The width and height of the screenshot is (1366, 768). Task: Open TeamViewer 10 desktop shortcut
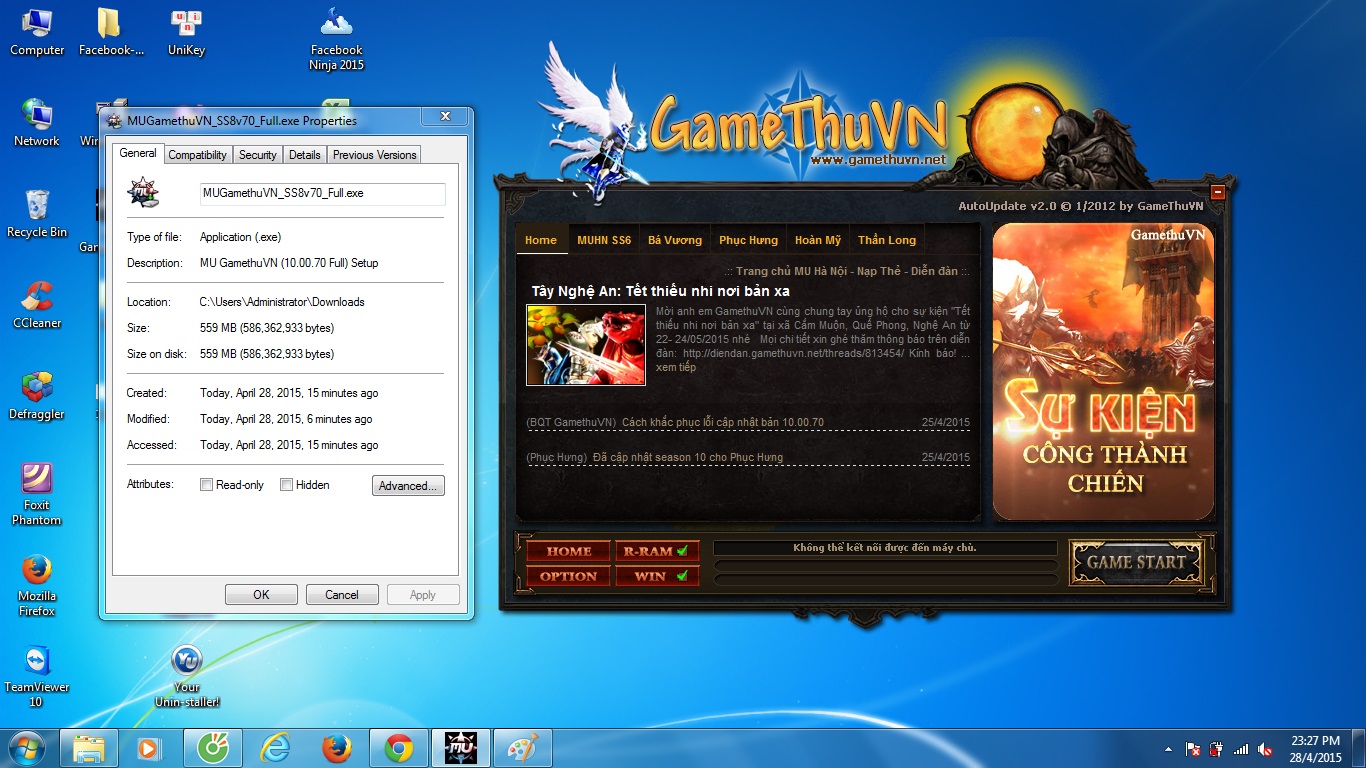coord(37,676)
